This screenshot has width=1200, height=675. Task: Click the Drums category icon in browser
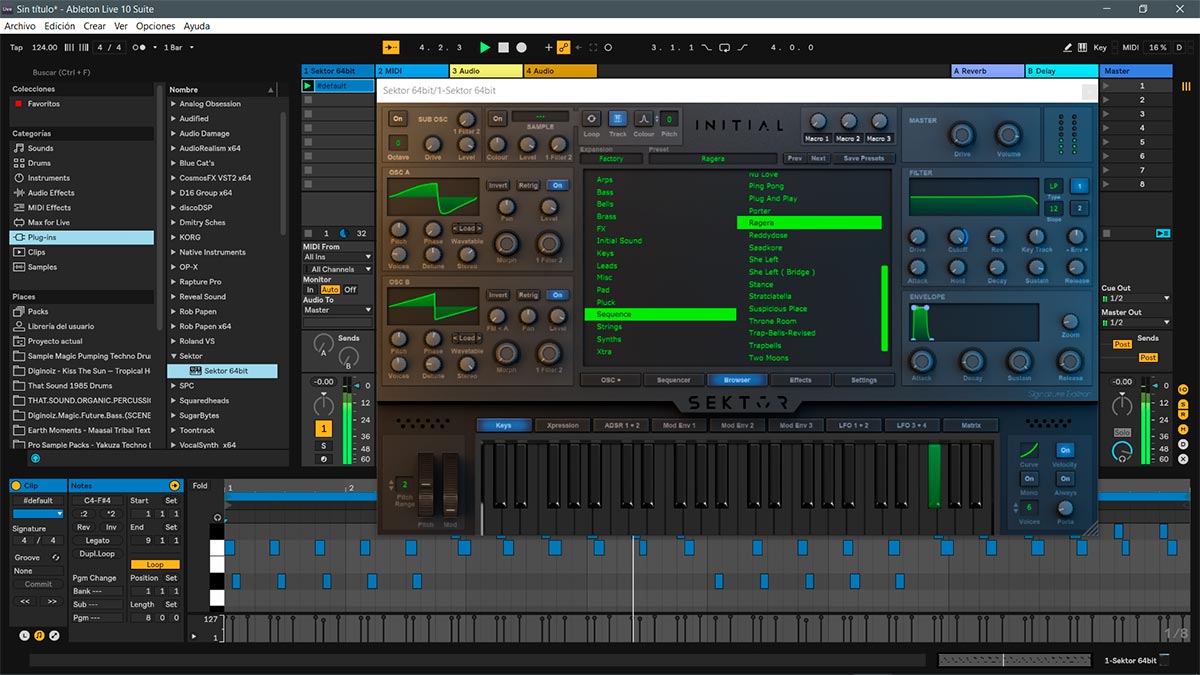19,163
